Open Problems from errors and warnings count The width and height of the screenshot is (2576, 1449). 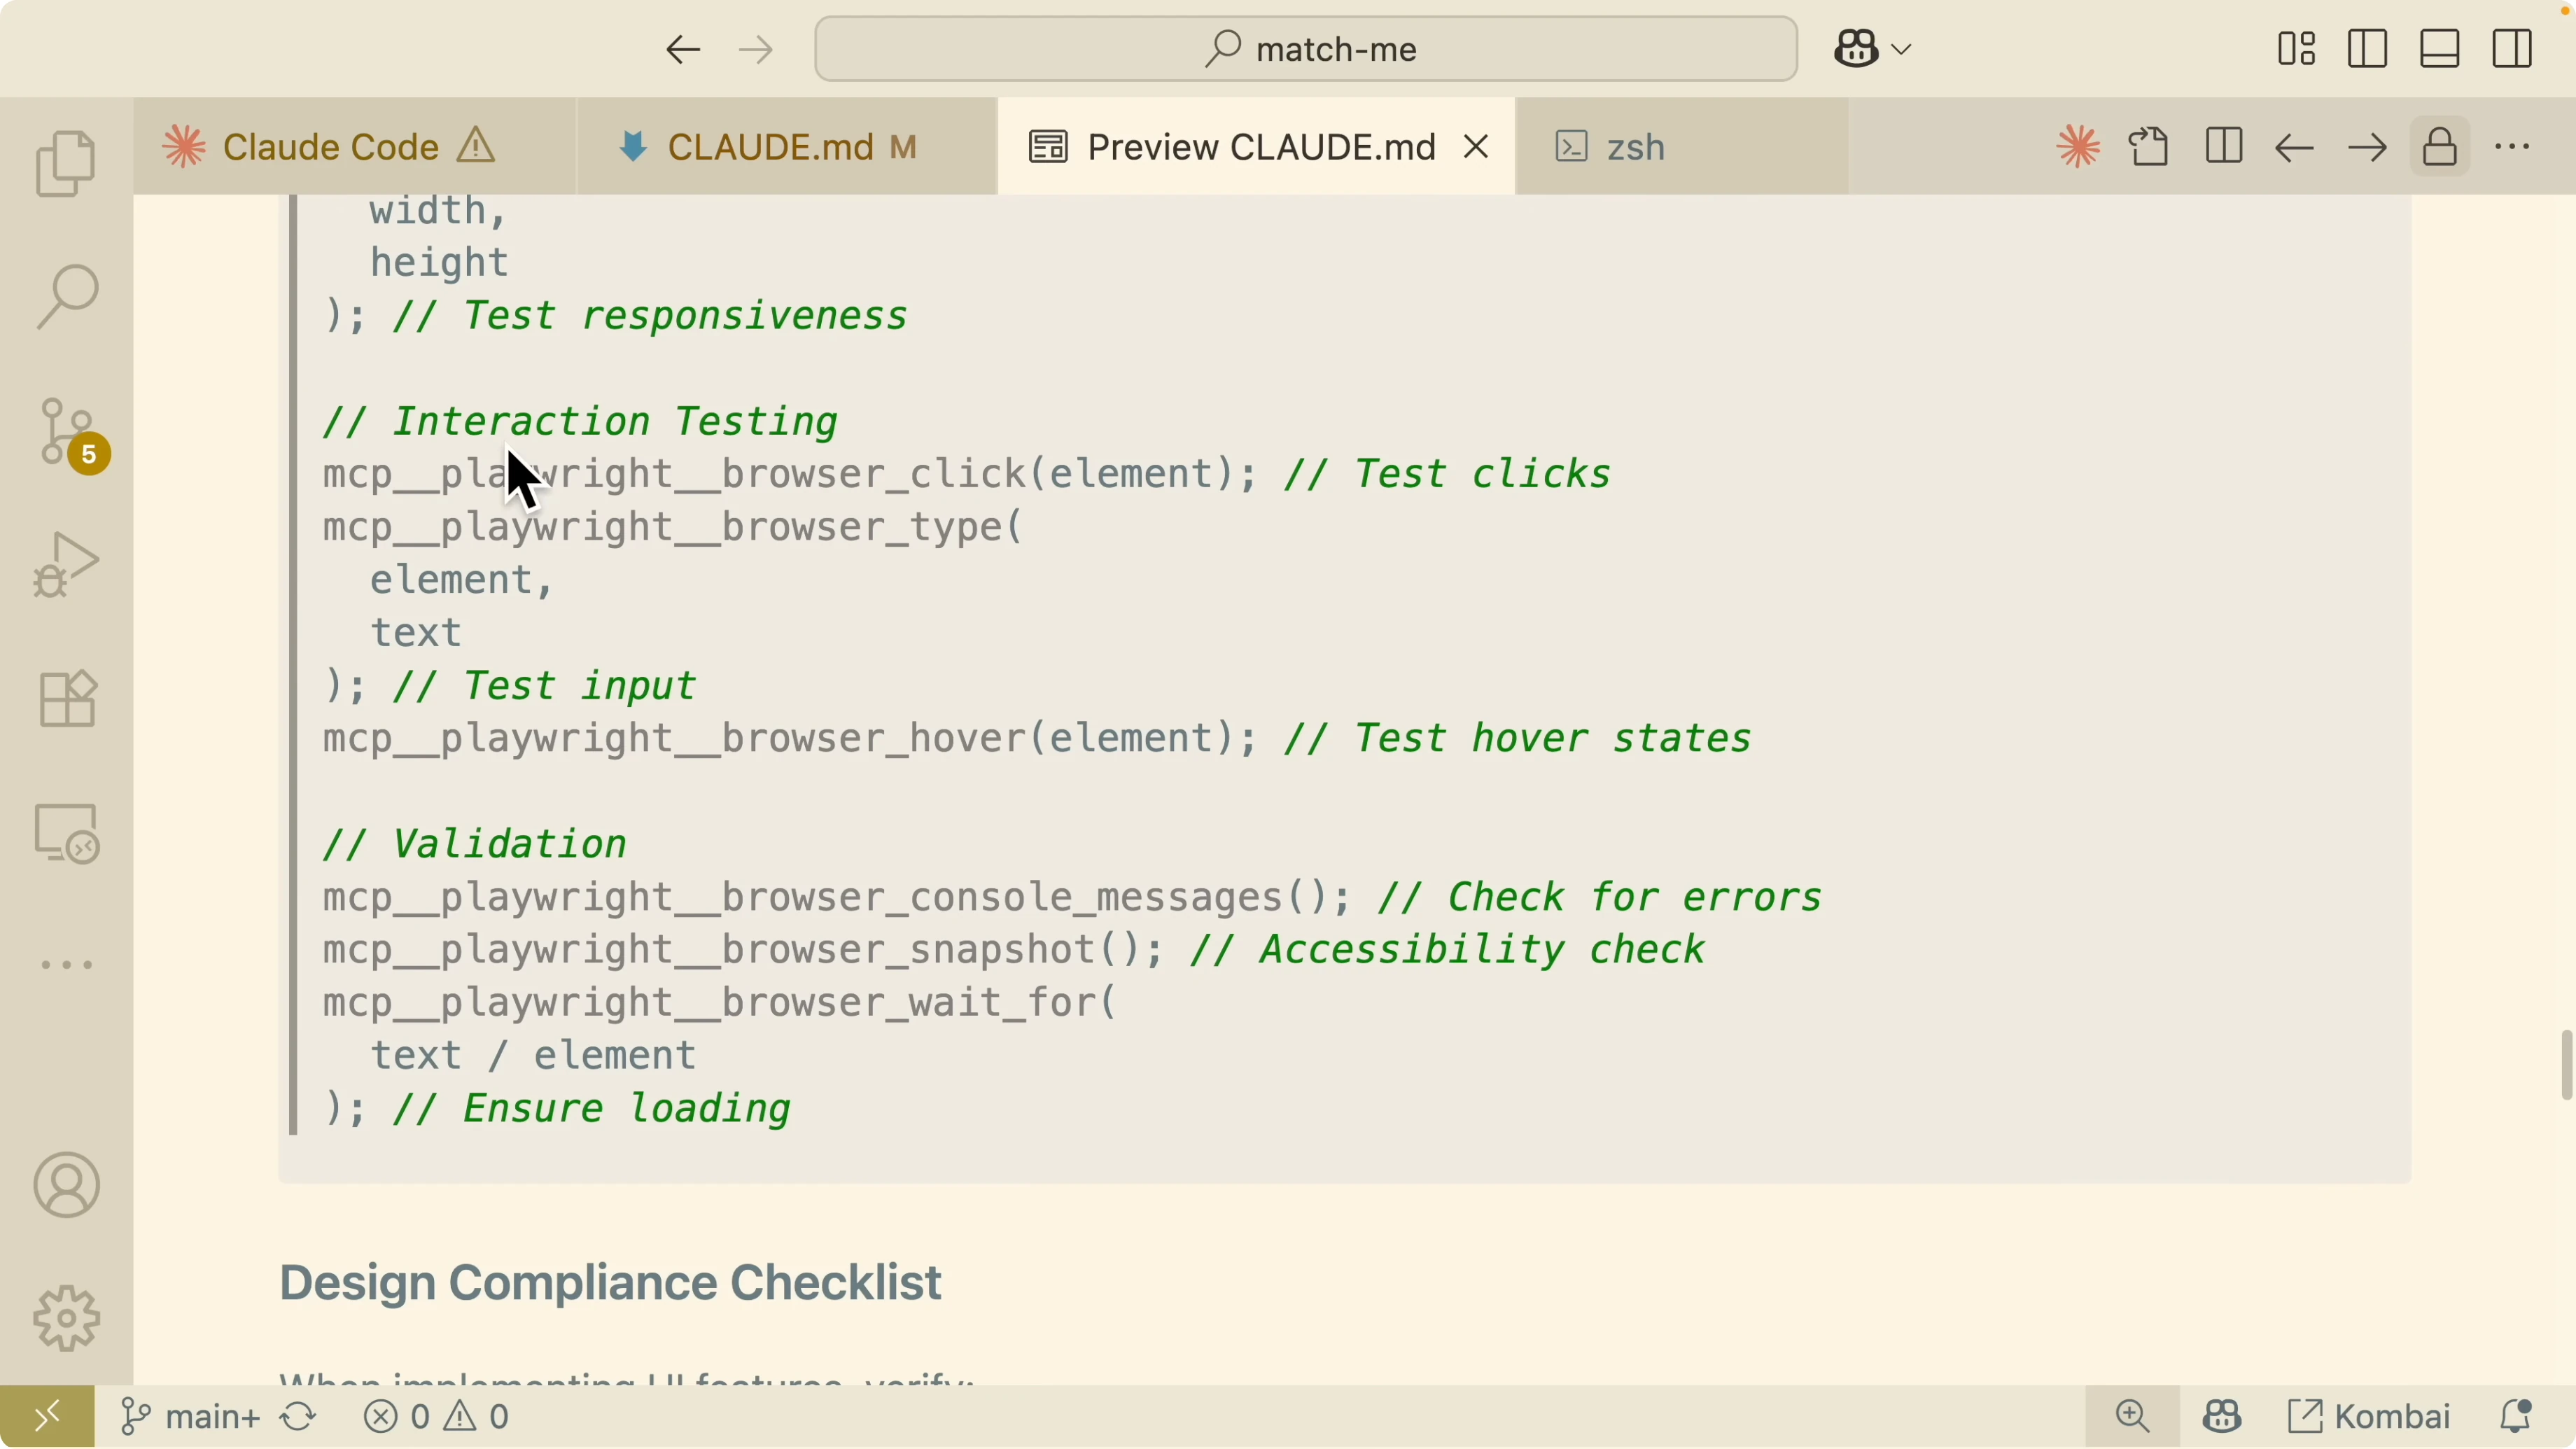[436, 1416]
